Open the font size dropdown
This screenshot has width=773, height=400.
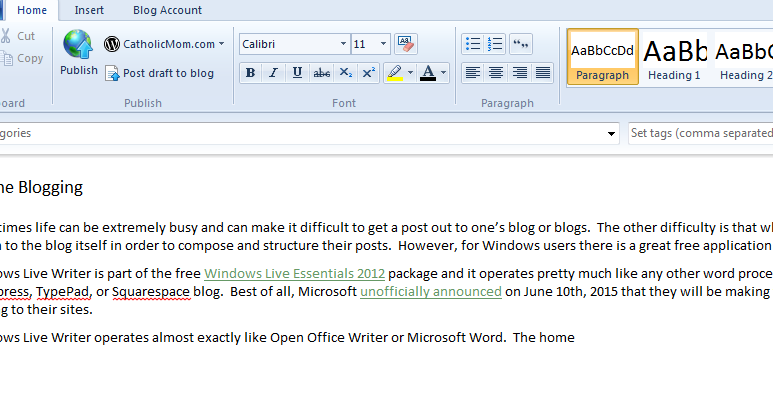385,44
